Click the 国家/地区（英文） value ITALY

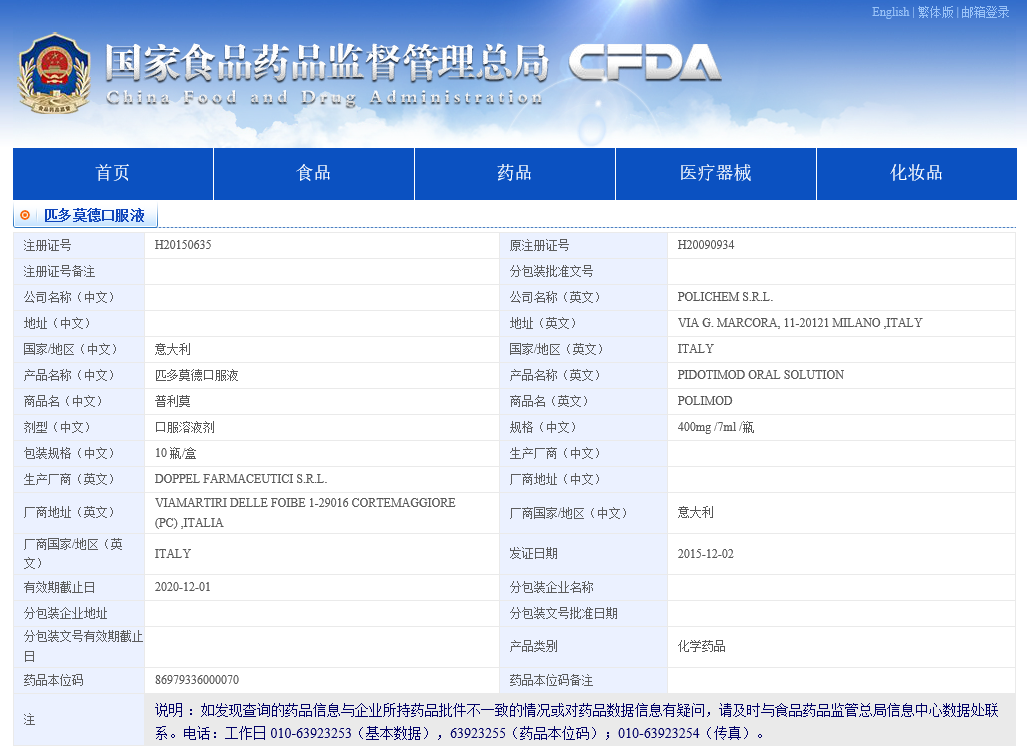tap(696, 349)
